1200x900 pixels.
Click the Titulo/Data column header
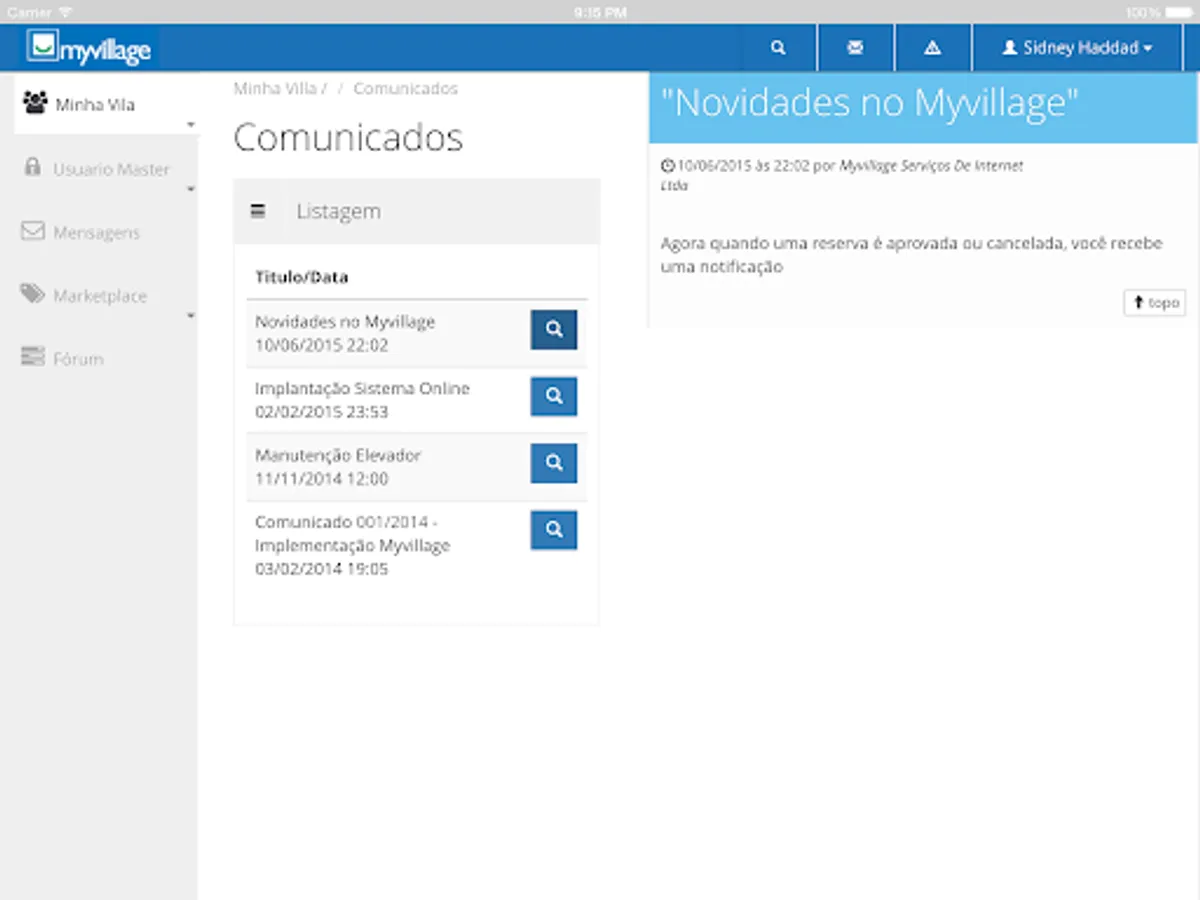pyautogui.click(x=301, y=277)
